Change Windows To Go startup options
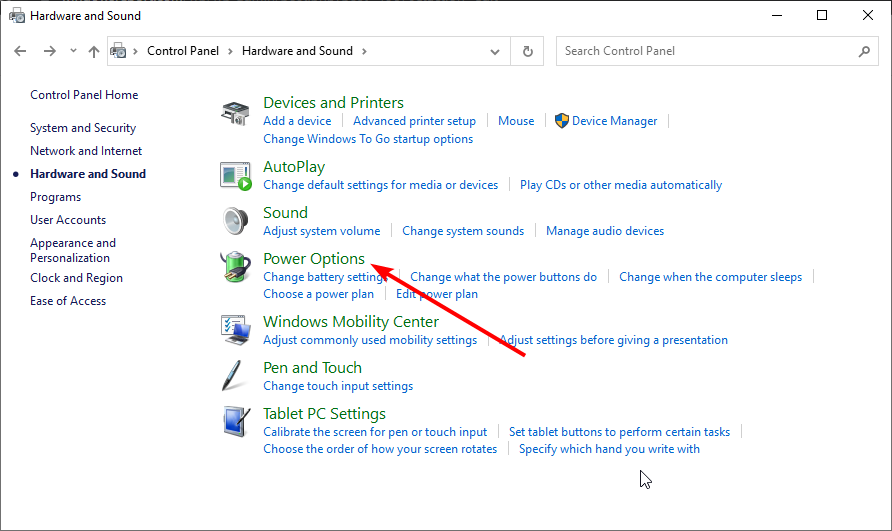 tap(368, 139)
